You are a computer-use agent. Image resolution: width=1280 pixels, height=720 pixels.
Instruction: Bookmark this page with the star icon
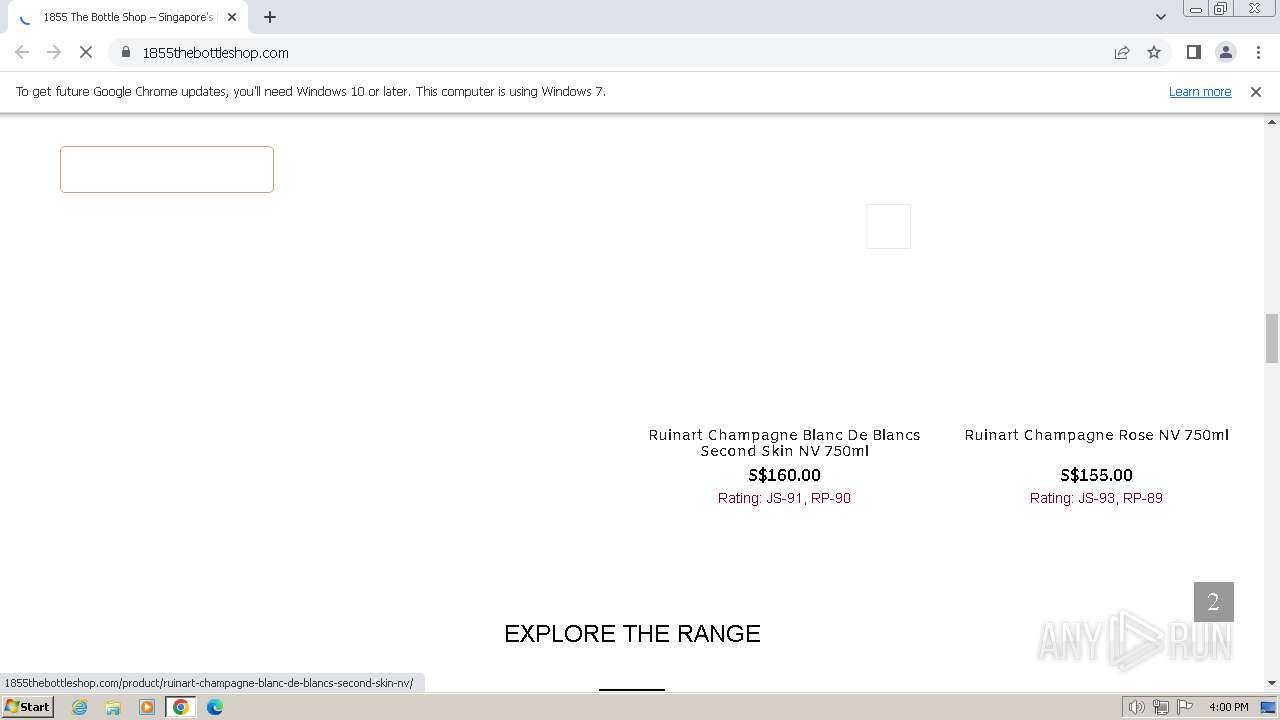click(x=1154, y=52)
